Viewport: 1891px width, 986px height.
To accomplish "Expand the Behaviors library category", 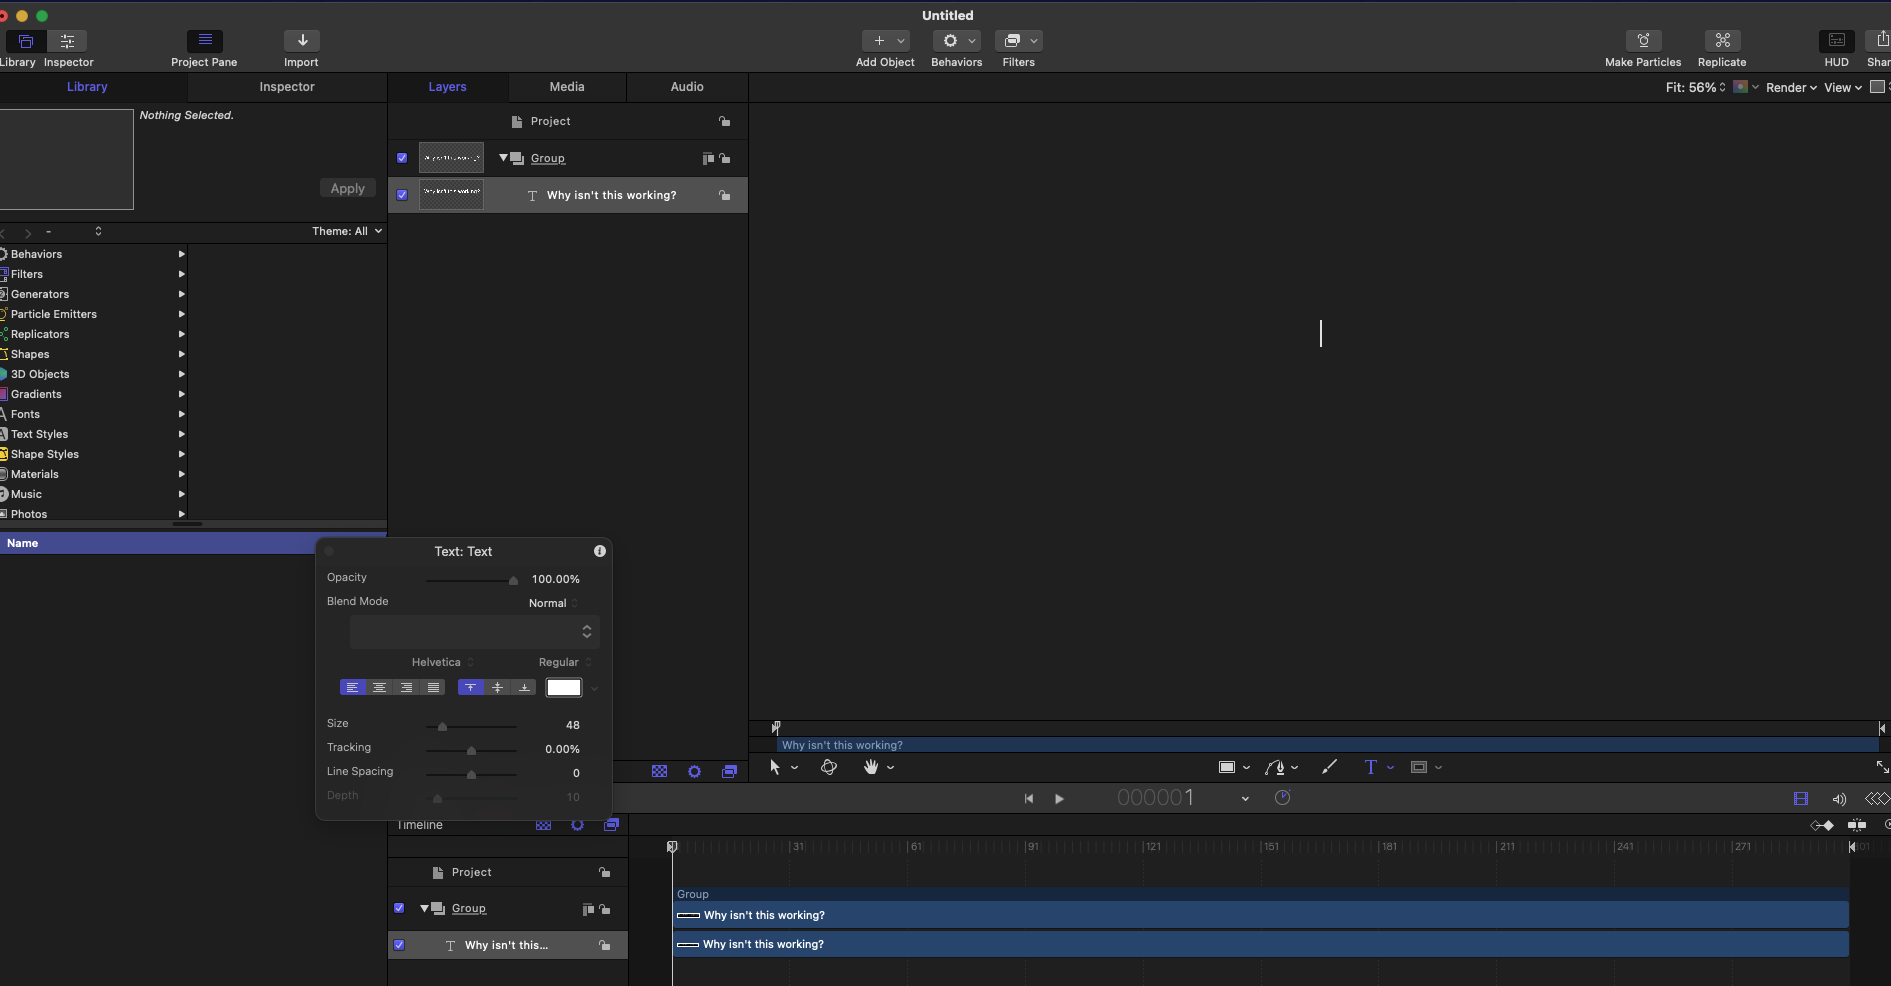I will [x=181, y=254].
